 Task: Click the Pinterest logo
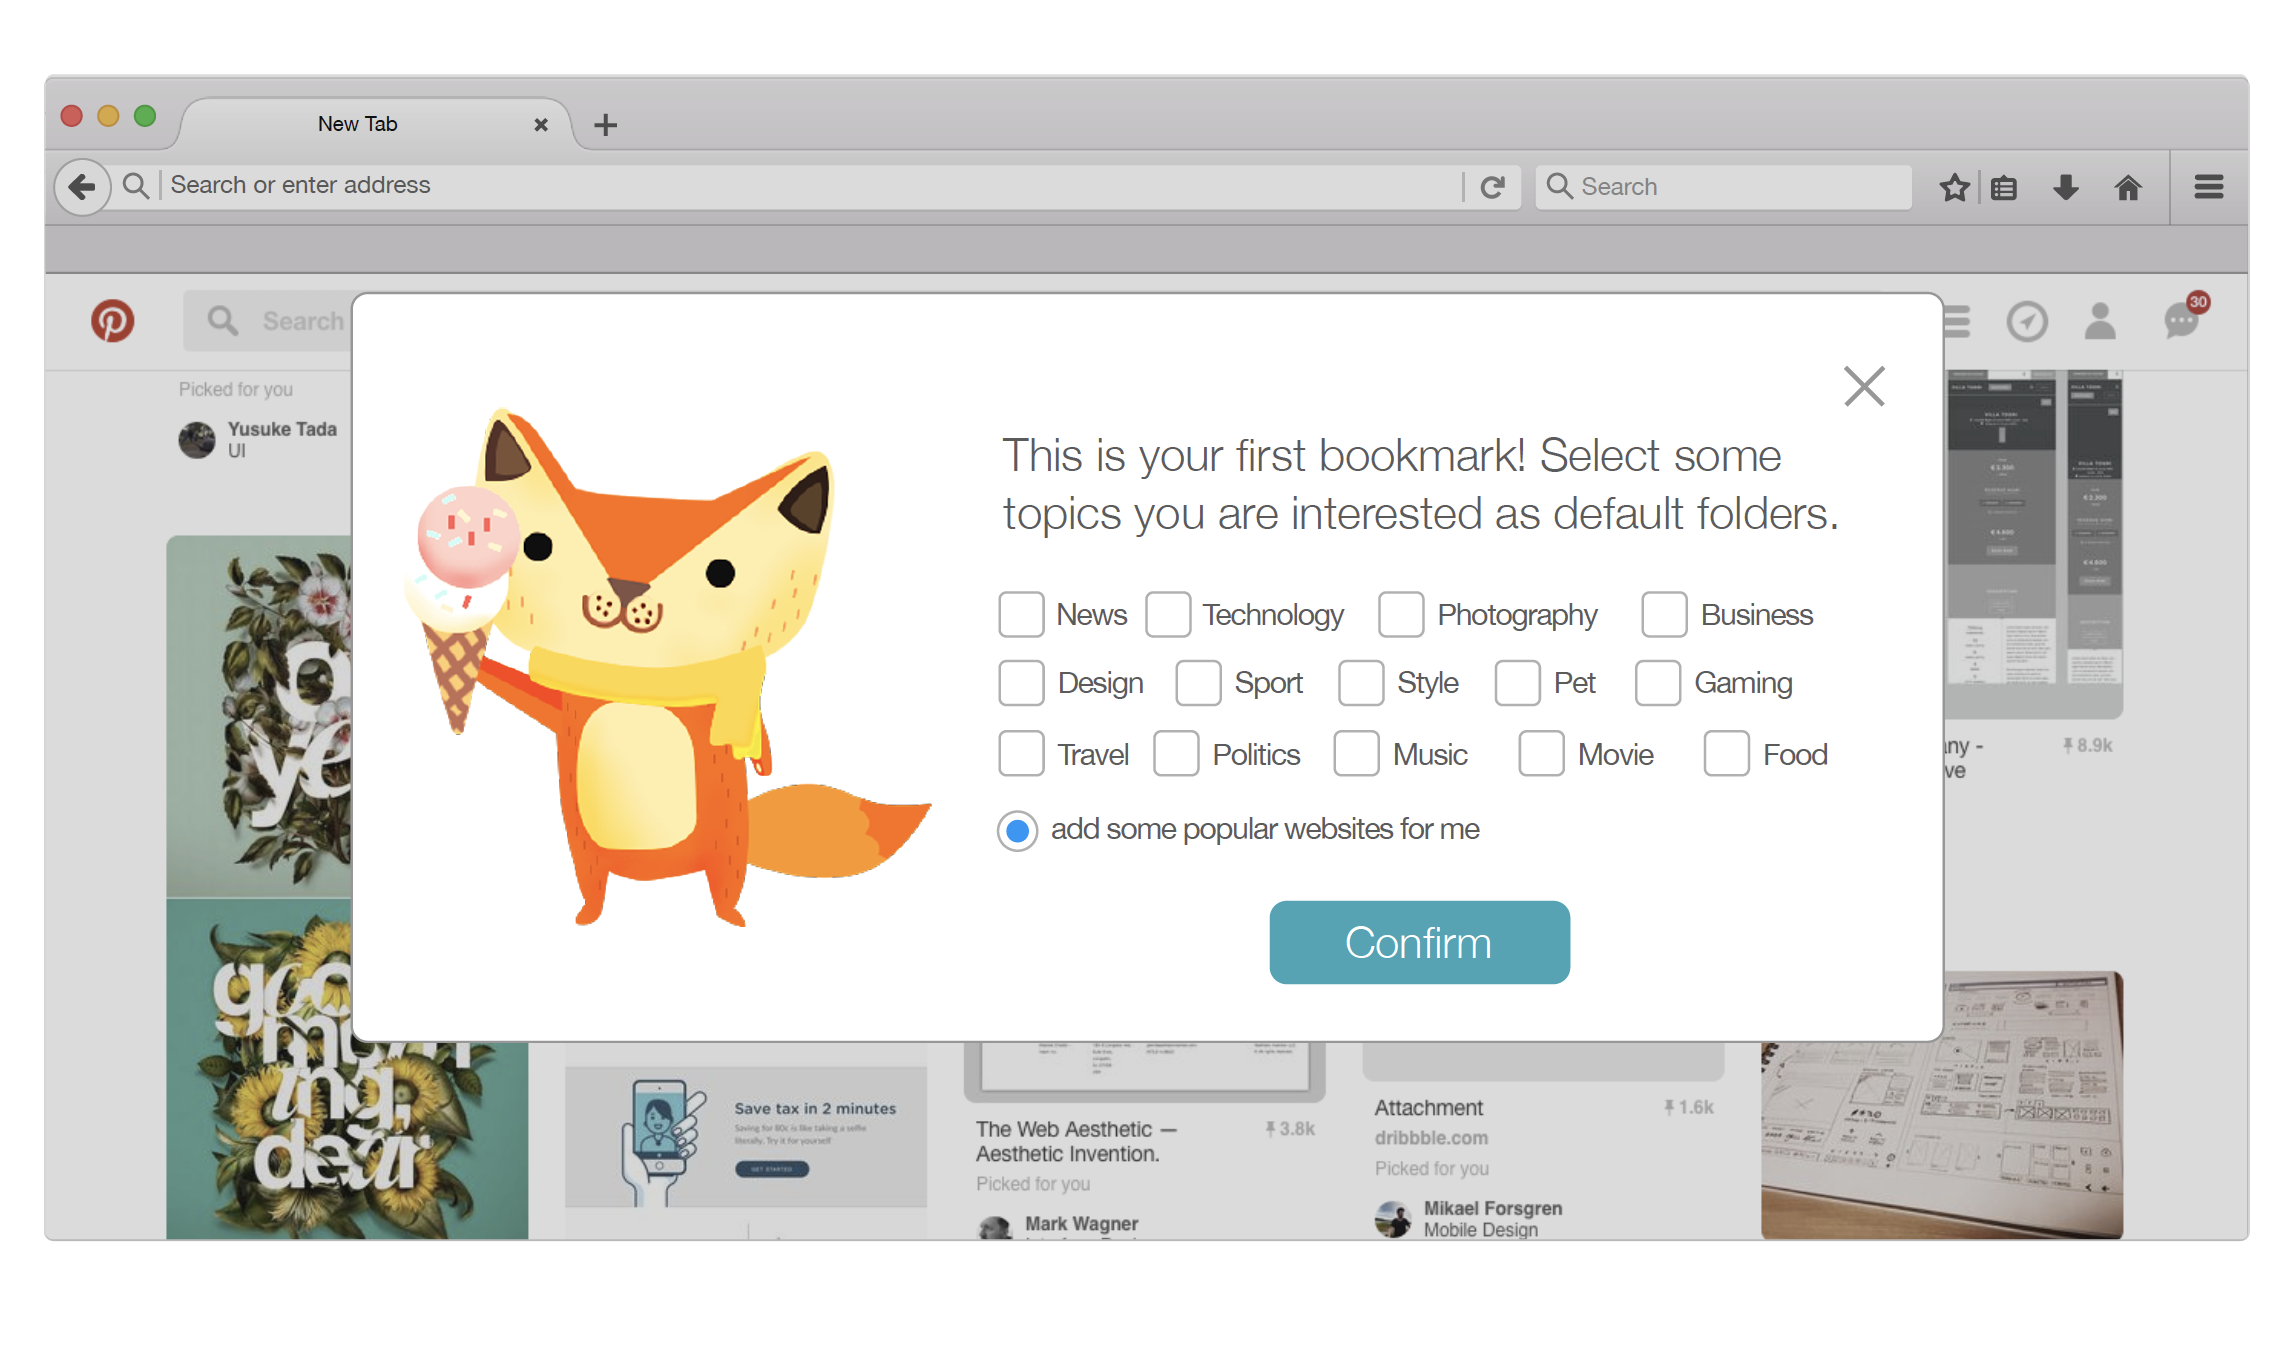[113, 321]
